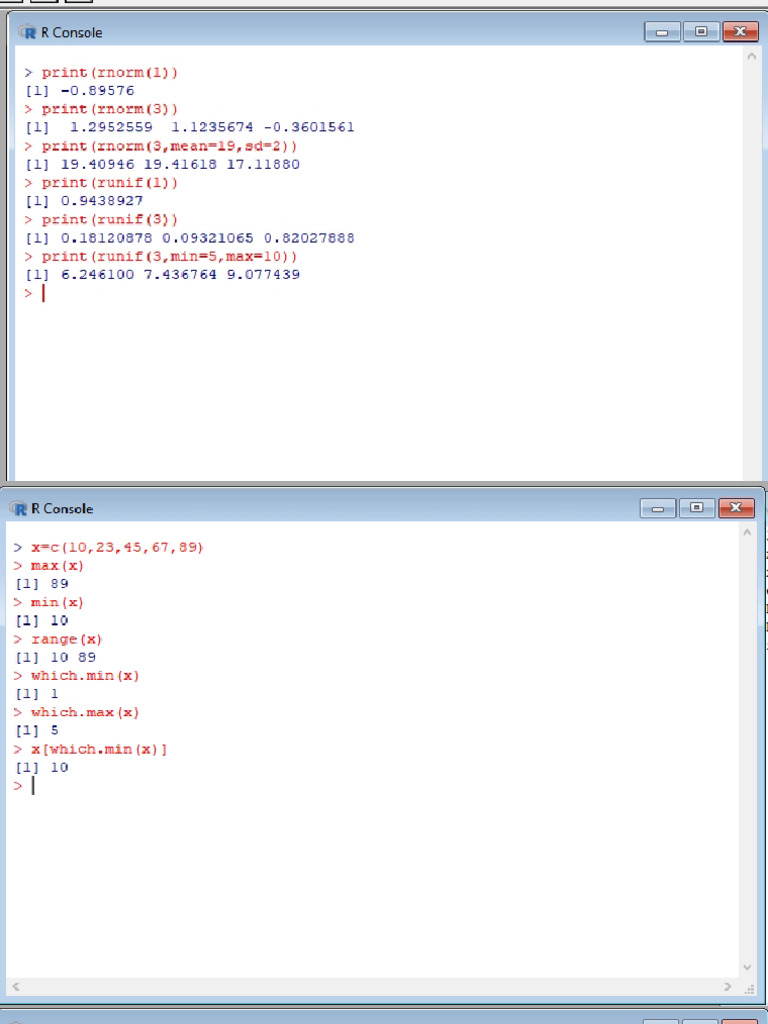Click the value 0.18120878
The width and height of the screenshot is (768, 1024).
click(106, 238)
